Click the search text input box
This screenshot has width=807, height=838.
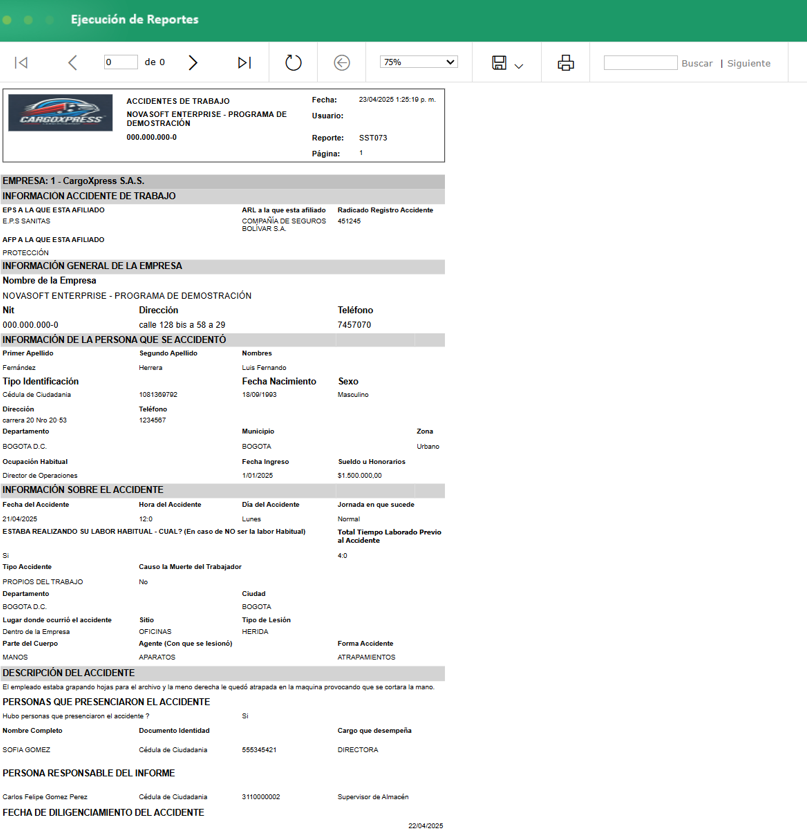tap(641, 63)
